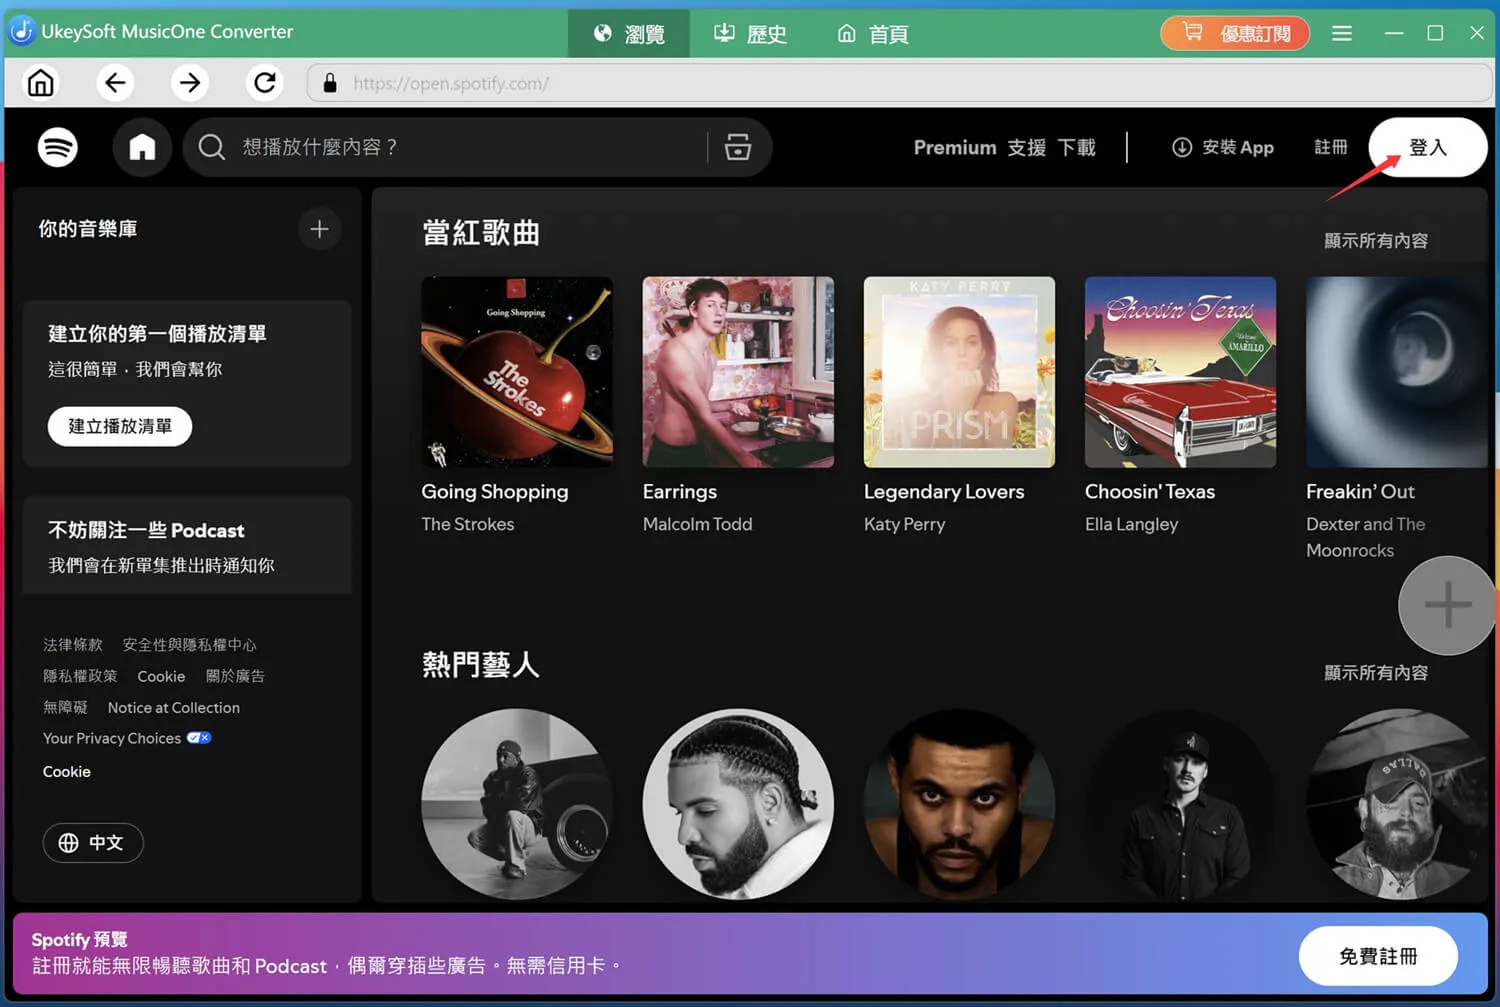Open the Earrings album cover
Image resolution: width=1500 pixels, height=1007 pixels.
click(x=738, y=372)
